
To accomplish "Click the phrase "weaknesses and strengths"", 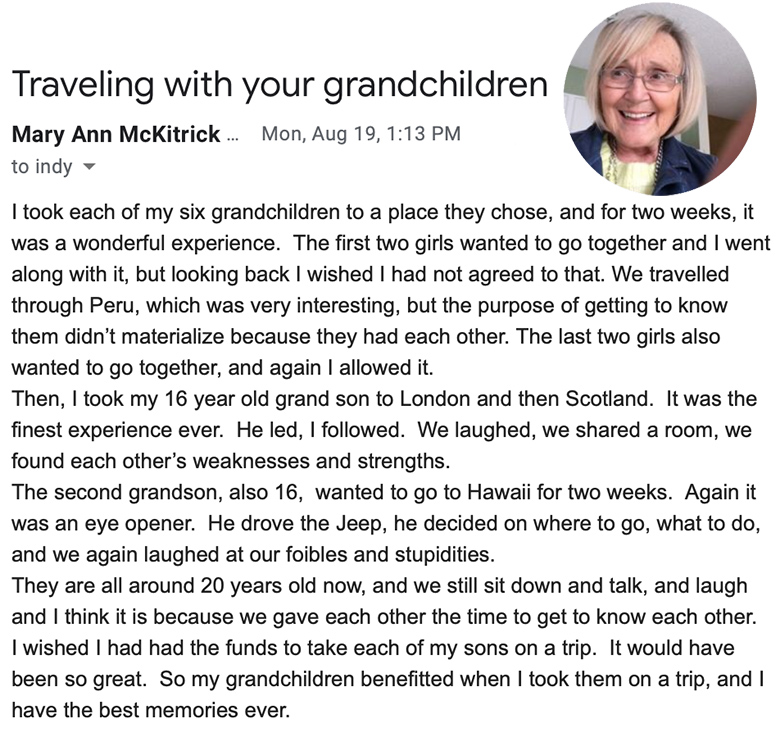I will point(320,461).
